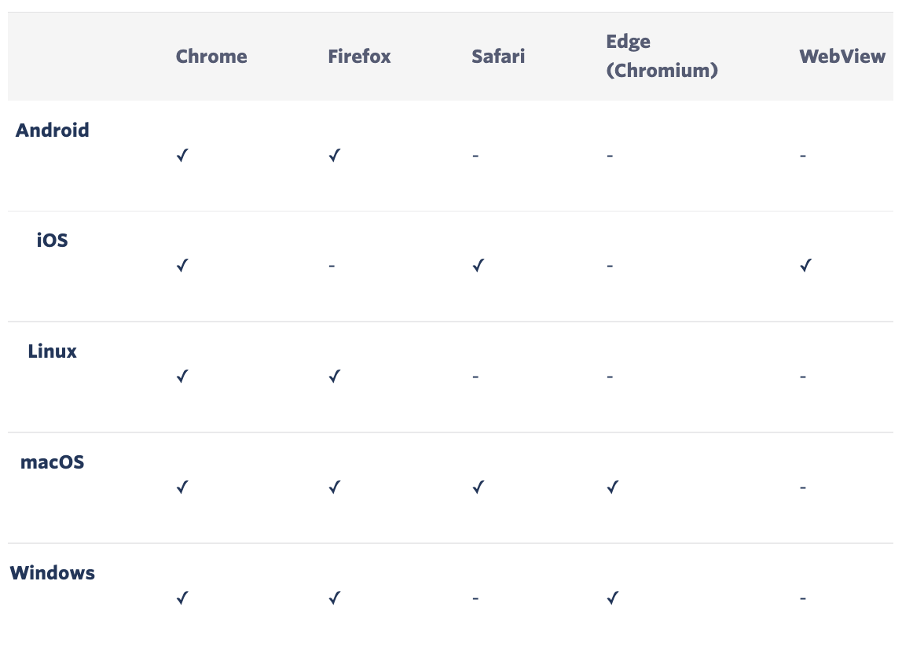Click the Windows row label
Viewport: 902px width, 652px height.
[x=52, y=573]
